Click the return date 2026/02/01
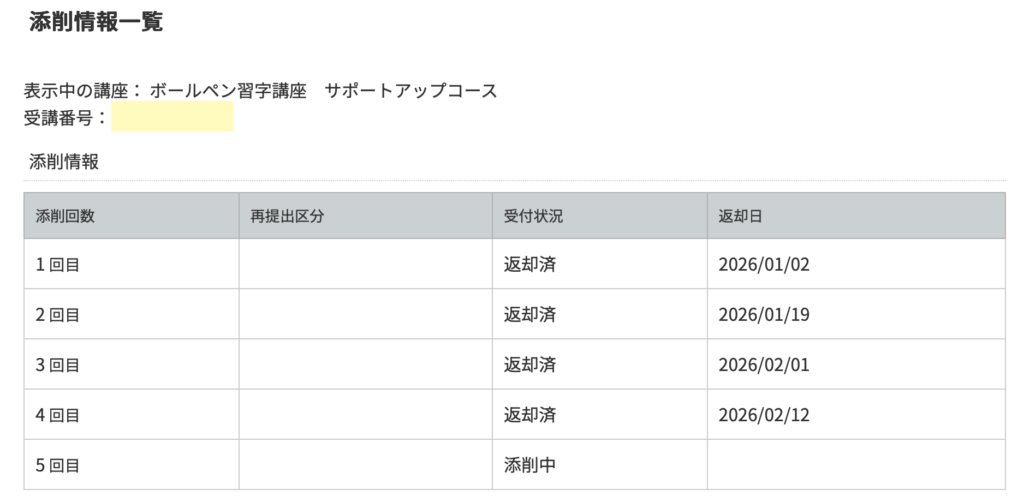1024x502 pixels. pos(763,365)
